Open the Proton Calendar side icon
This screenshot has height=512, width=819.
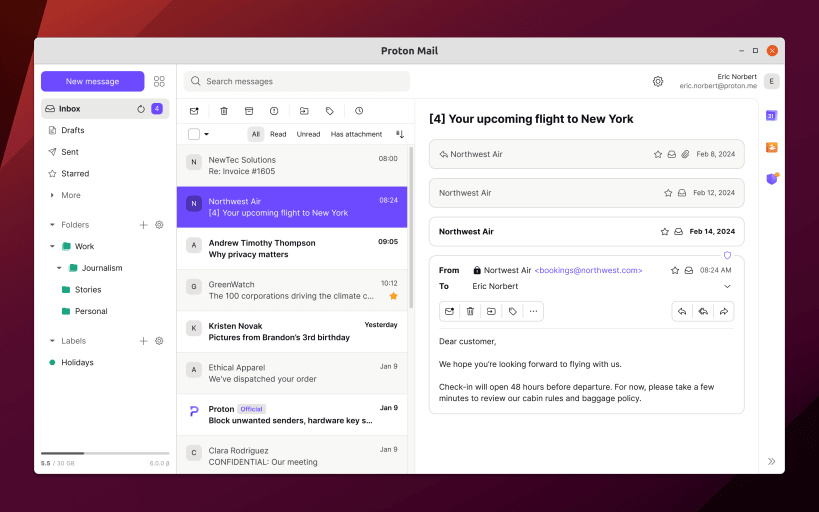click(x=771, y=115)
